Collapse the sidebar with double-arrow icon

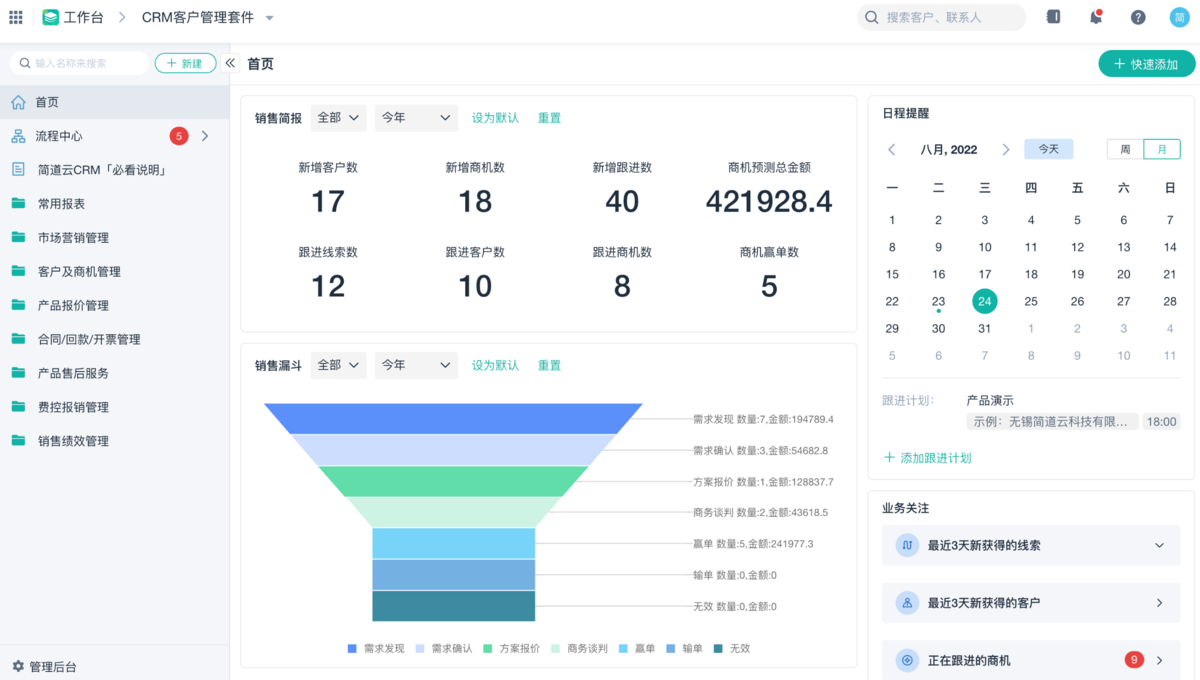pyautogui.click(x=230, y=63)
